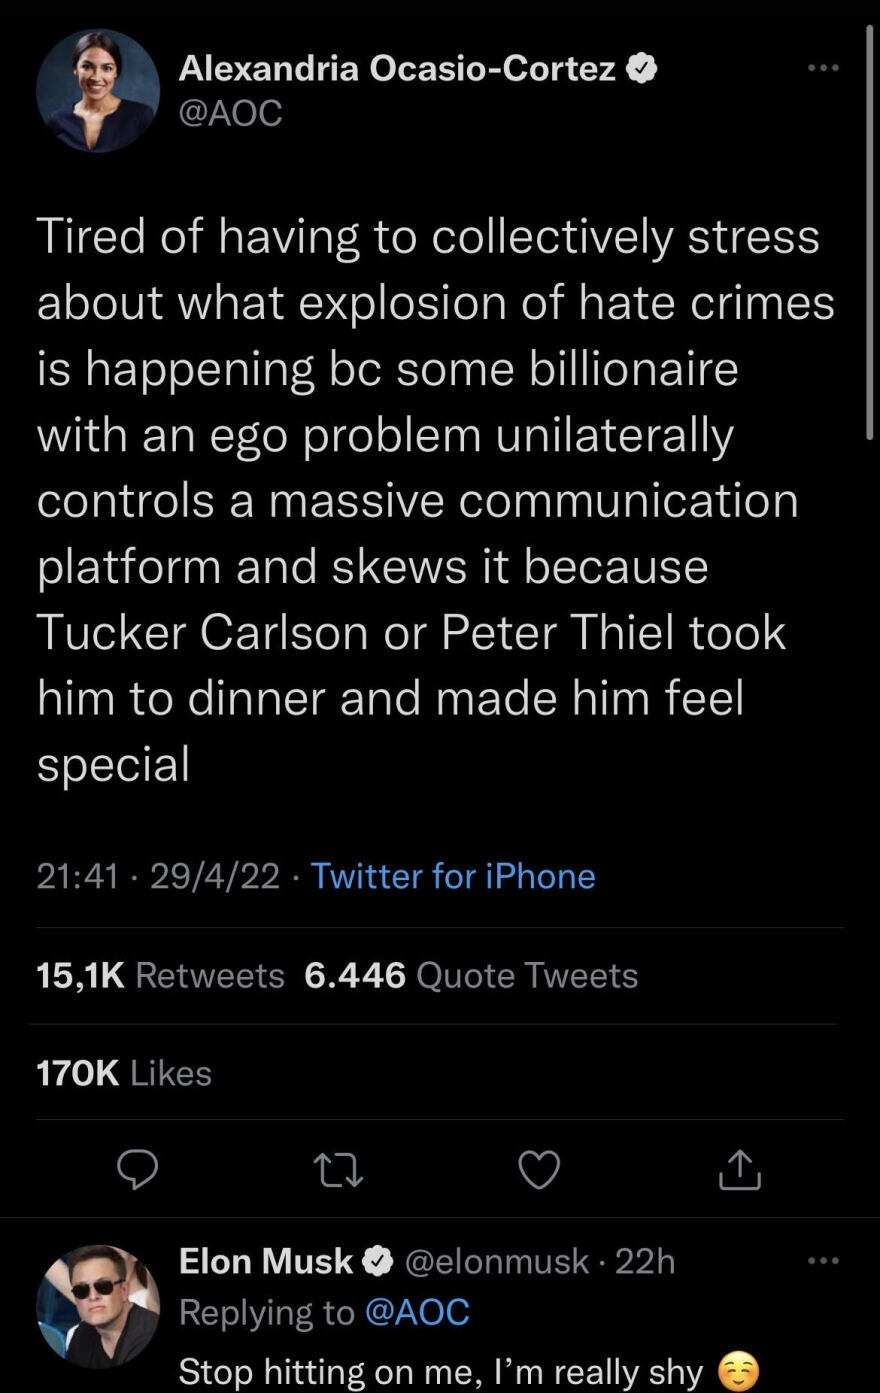Click the Elon Musk display name
Image resolution: width=880 pixels, height=1393 pixels.
[x=266, y=1261]
